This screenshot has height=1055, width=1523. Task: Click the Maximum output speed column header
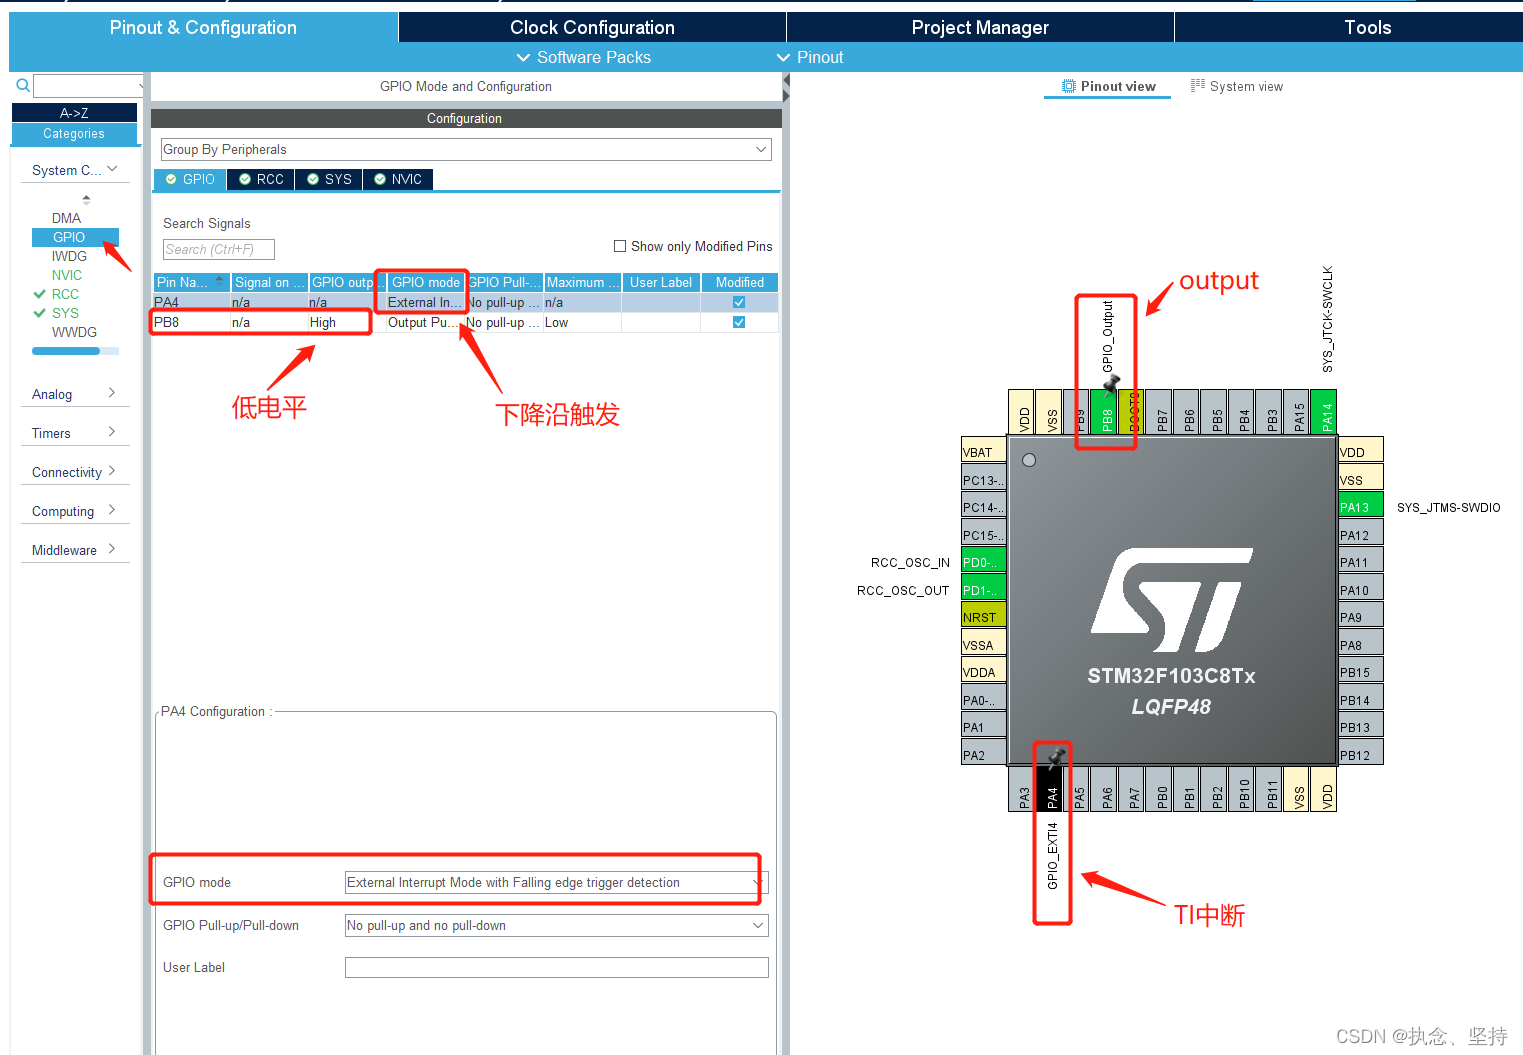[x=583, y=282]
